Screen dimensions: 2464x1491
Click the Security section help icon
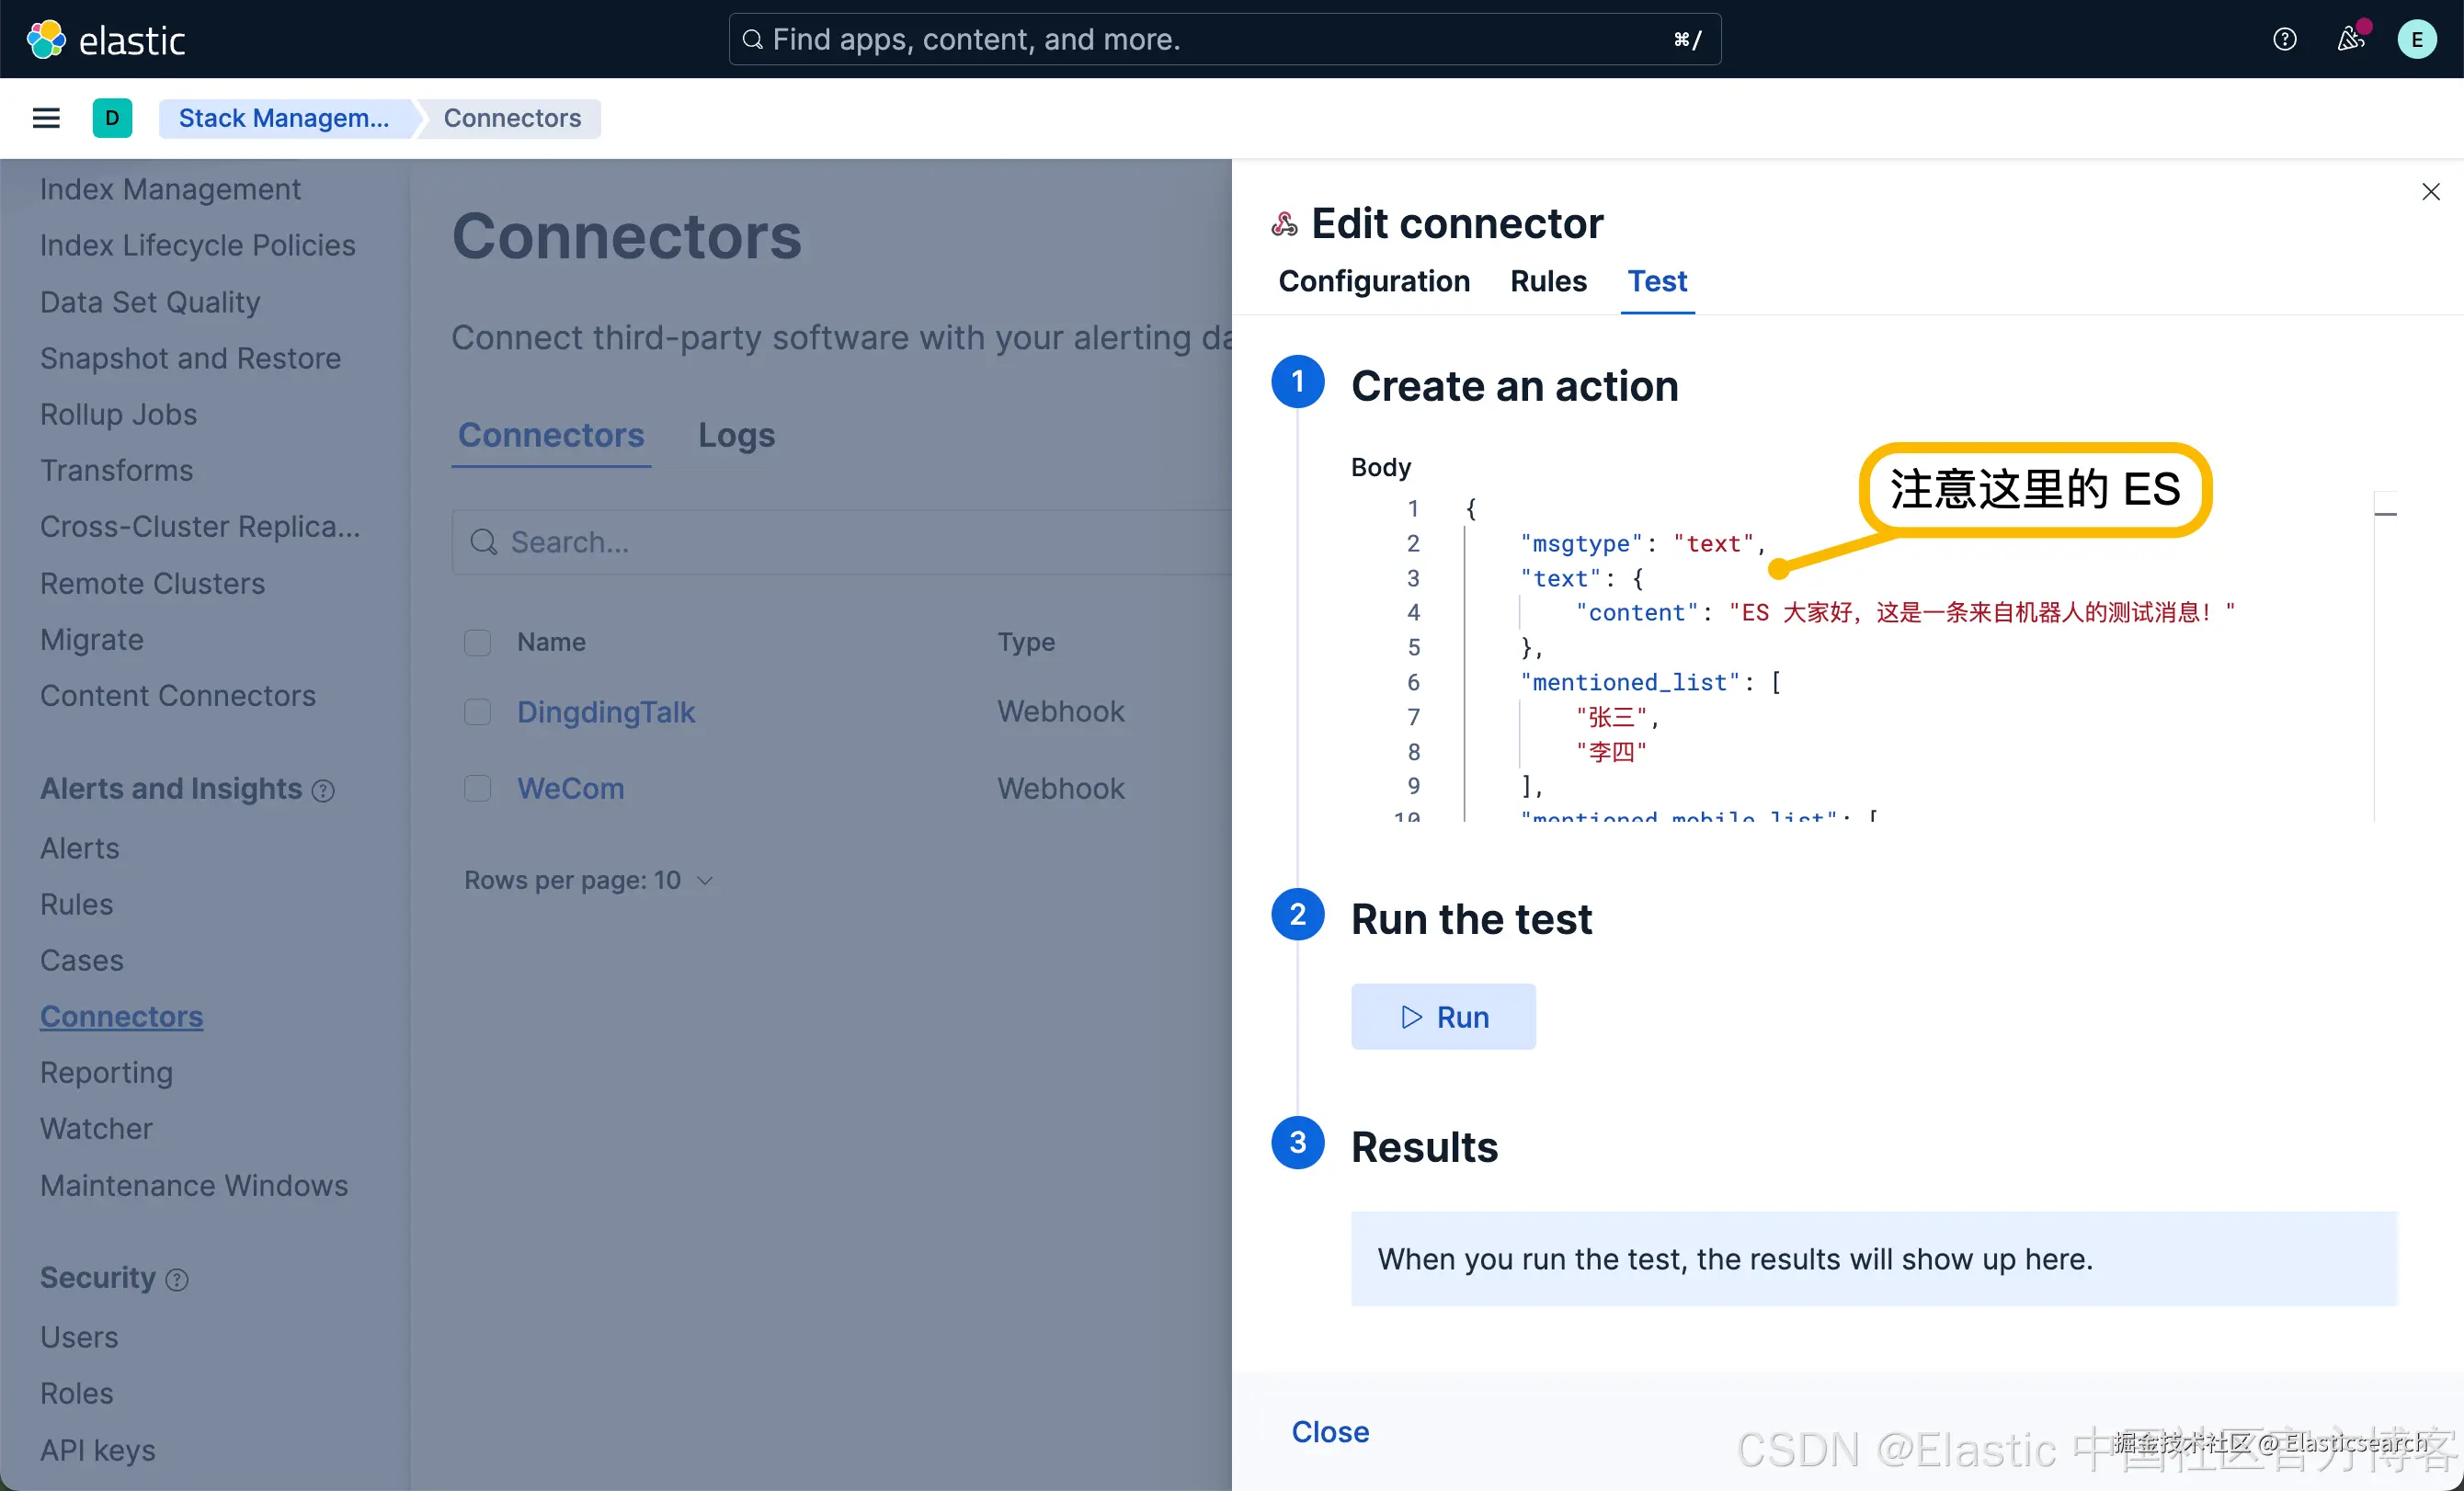click(177, 1280)
